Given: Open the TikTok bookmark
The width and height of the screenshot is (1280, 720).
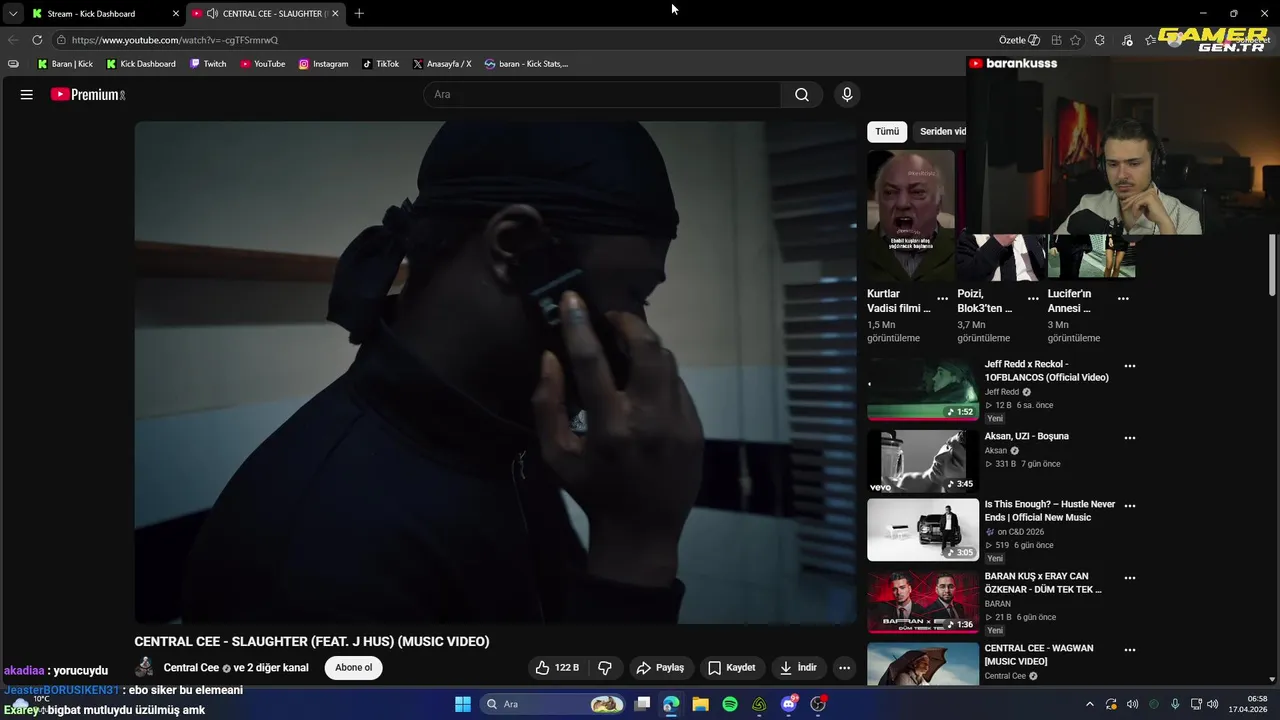Looking at the screenshot, I should pos(381,64).
